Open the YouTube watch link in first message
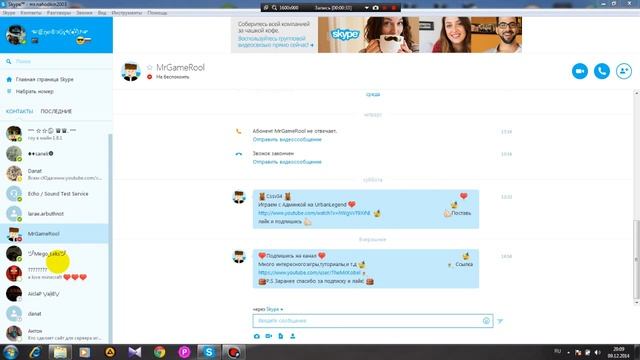 pyautogui.click(x=314, y=213)
